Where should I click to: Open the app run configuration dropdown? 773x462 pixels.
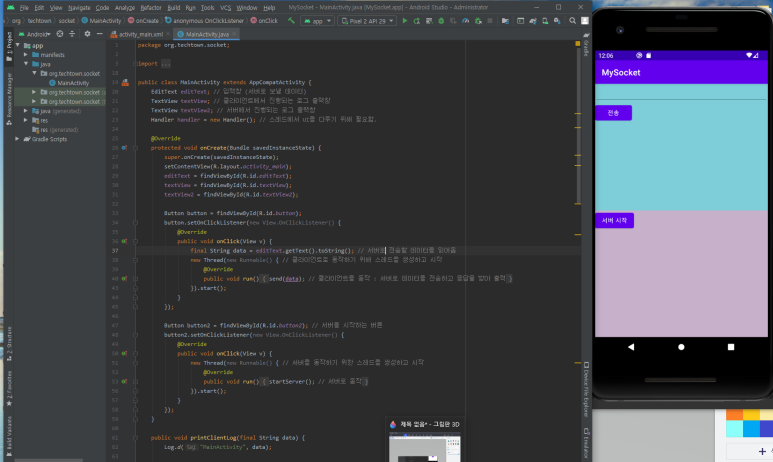coord(317,21)
